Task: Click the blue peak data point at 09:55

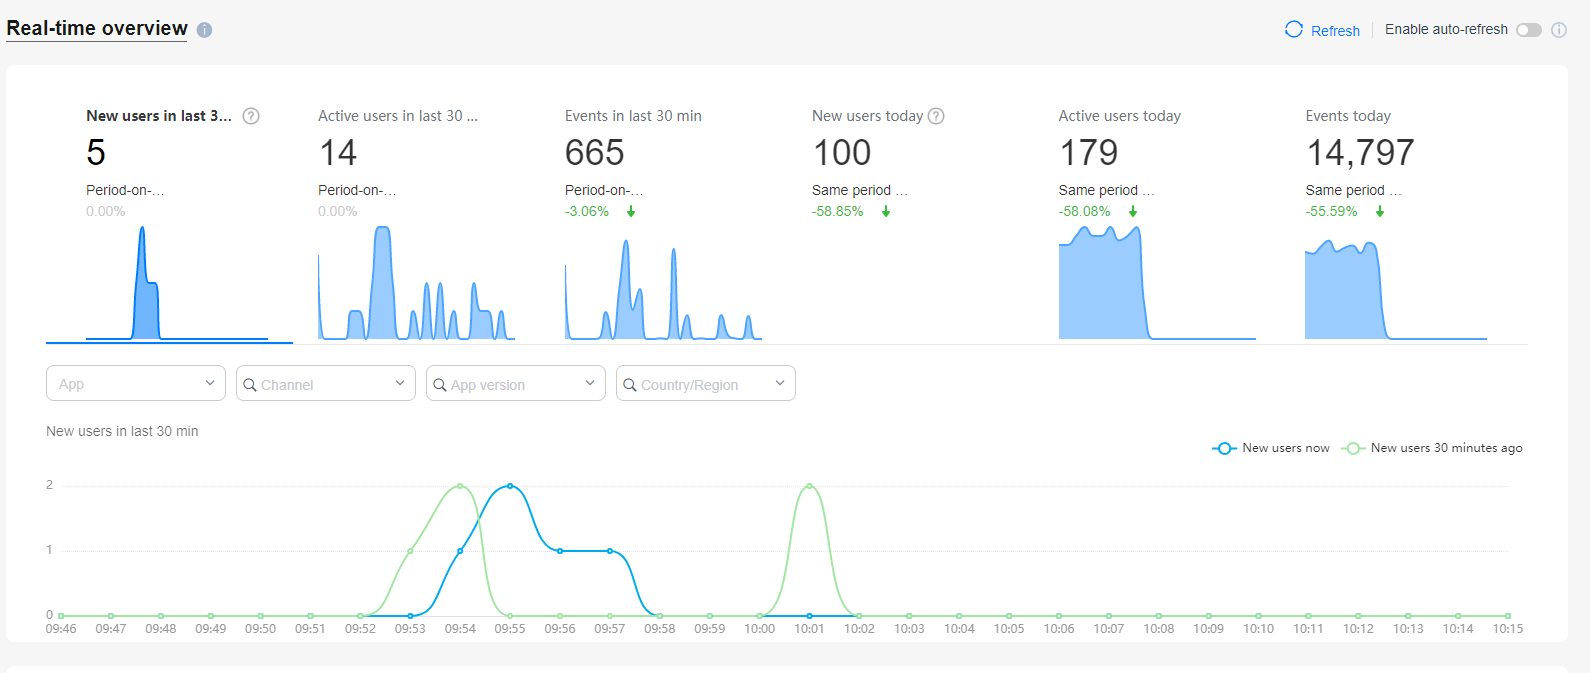Action: click(x=510, y=486)
